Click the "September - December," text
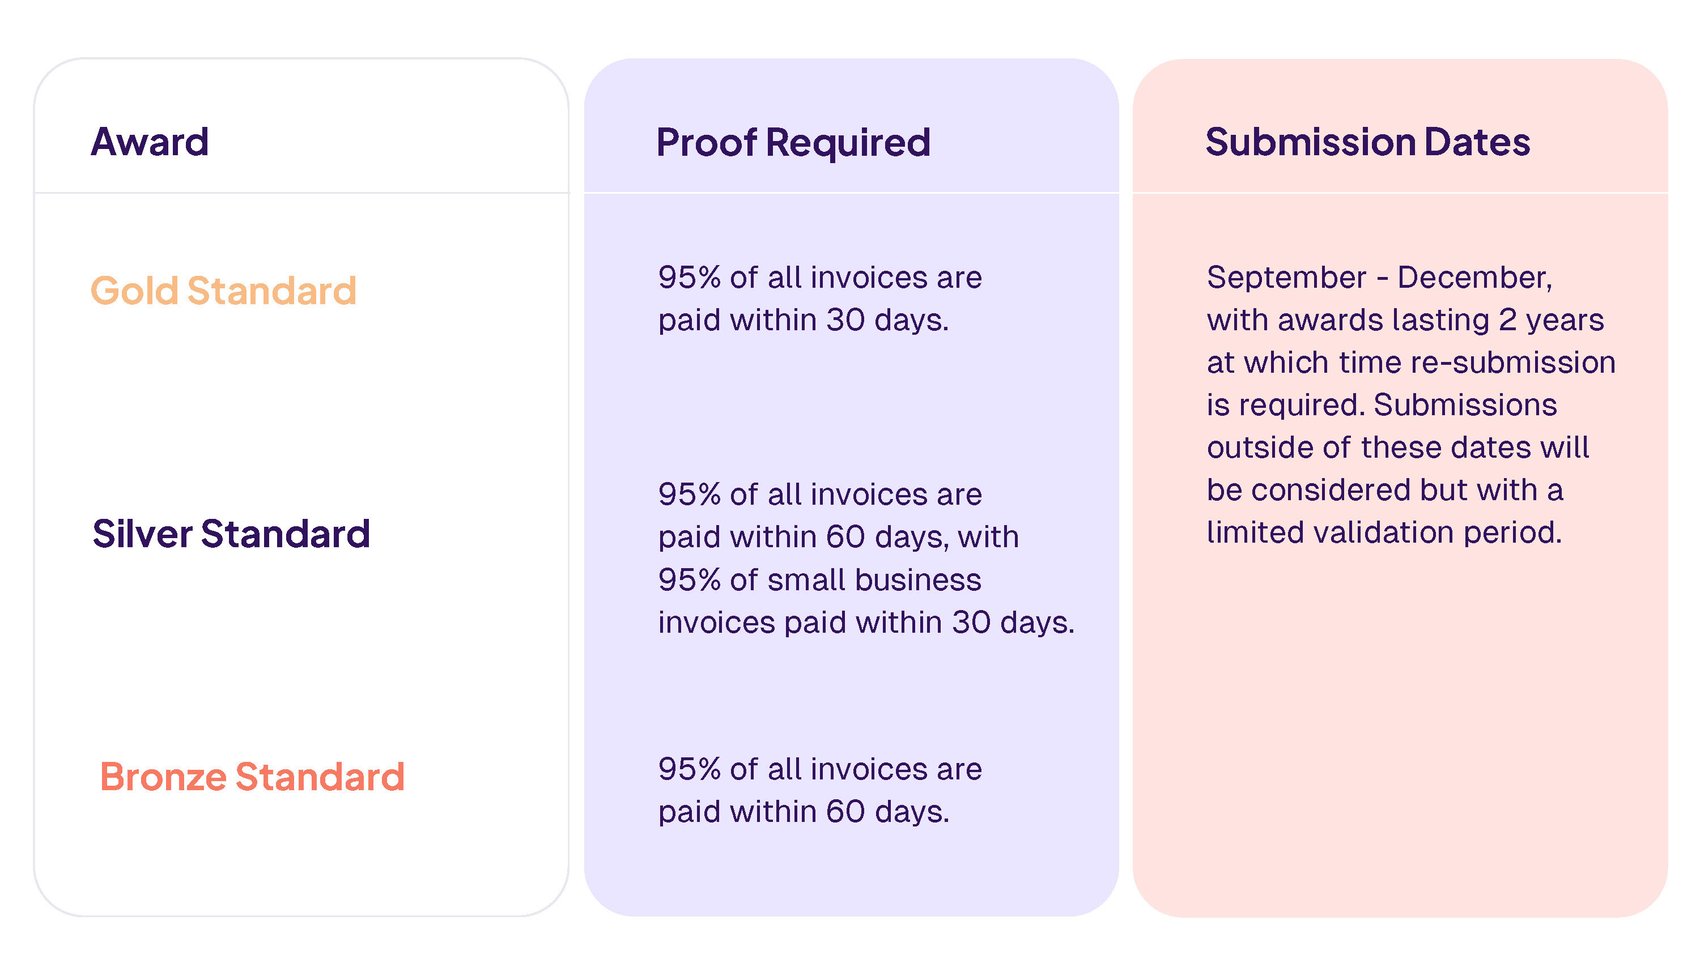This screenshot has height=976, width=1700. coord(1379,277)
